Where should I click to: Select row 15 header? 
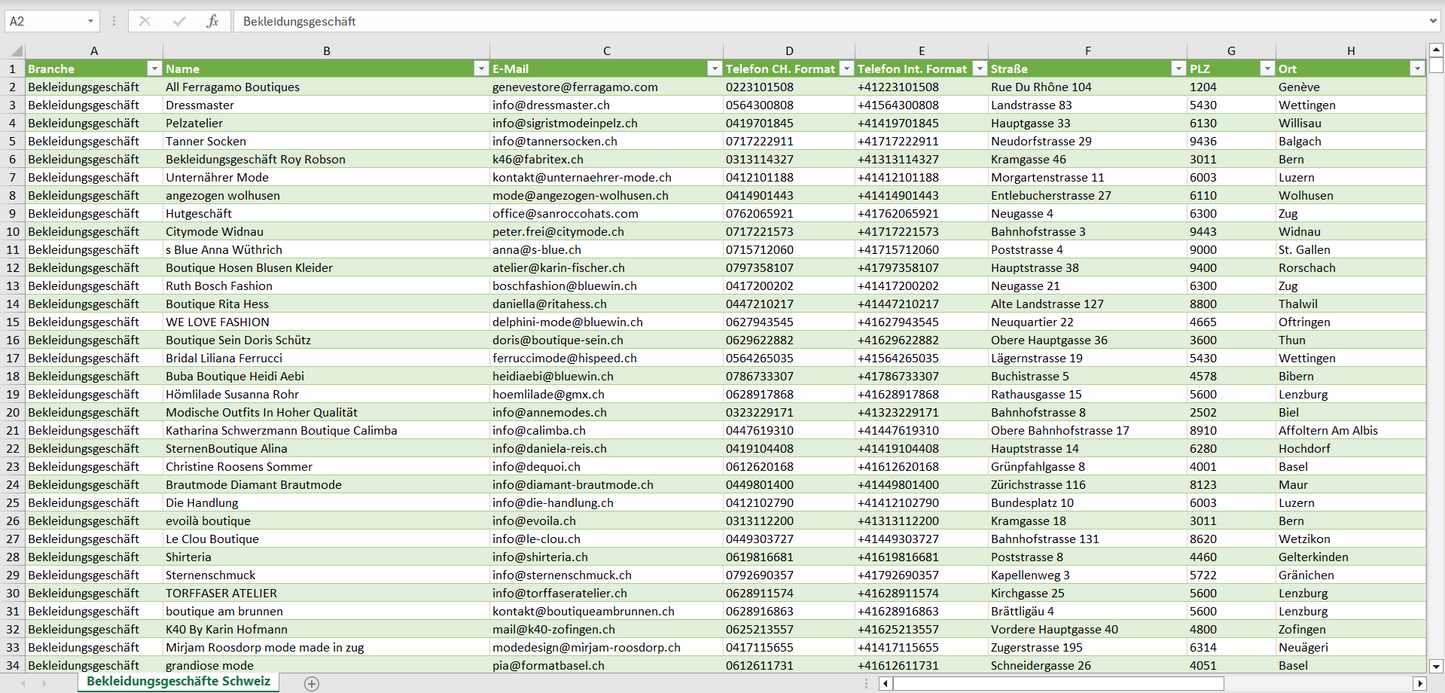[x=13, y=322]
